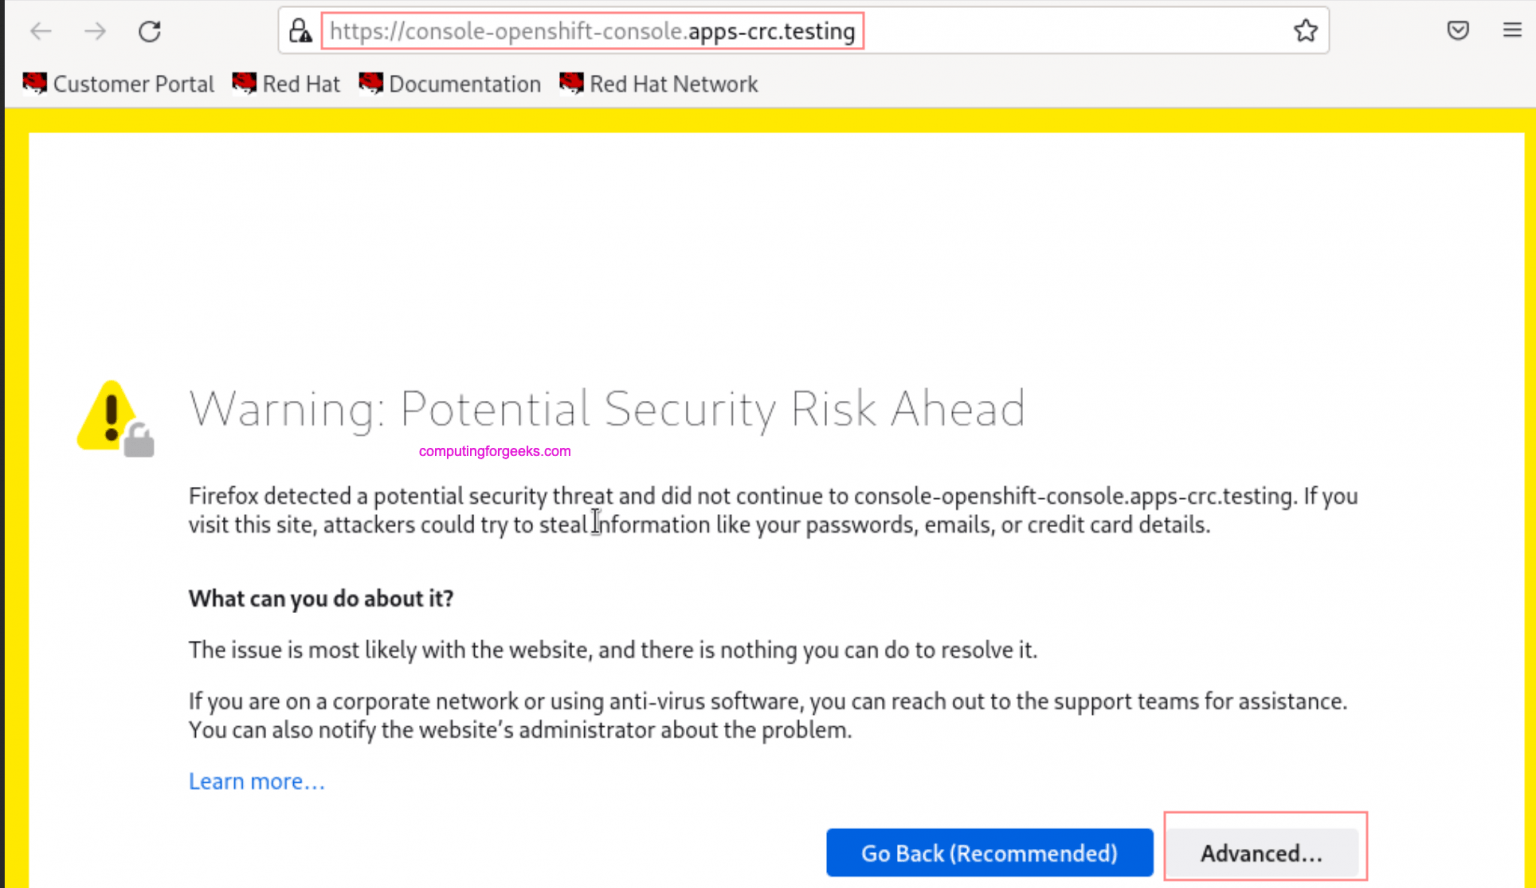Screen dimensions: 1536x888
Task: Focus the address bar URL field
Action: tap(592, 31)
